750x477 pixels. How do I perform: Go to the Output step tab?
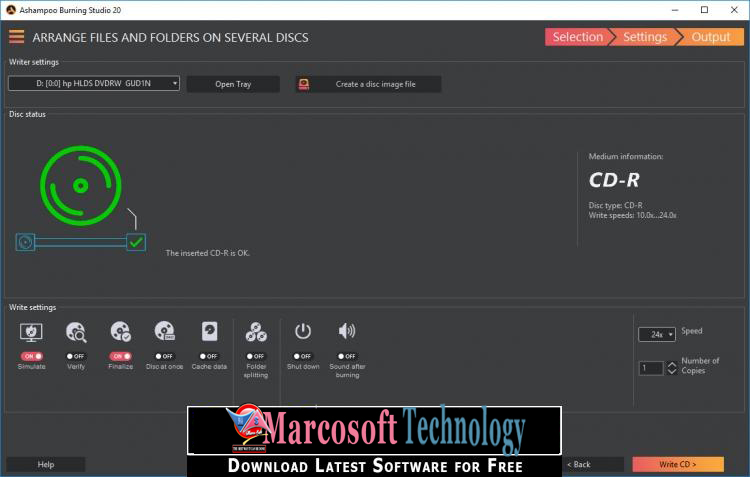(x=711, y=37)
